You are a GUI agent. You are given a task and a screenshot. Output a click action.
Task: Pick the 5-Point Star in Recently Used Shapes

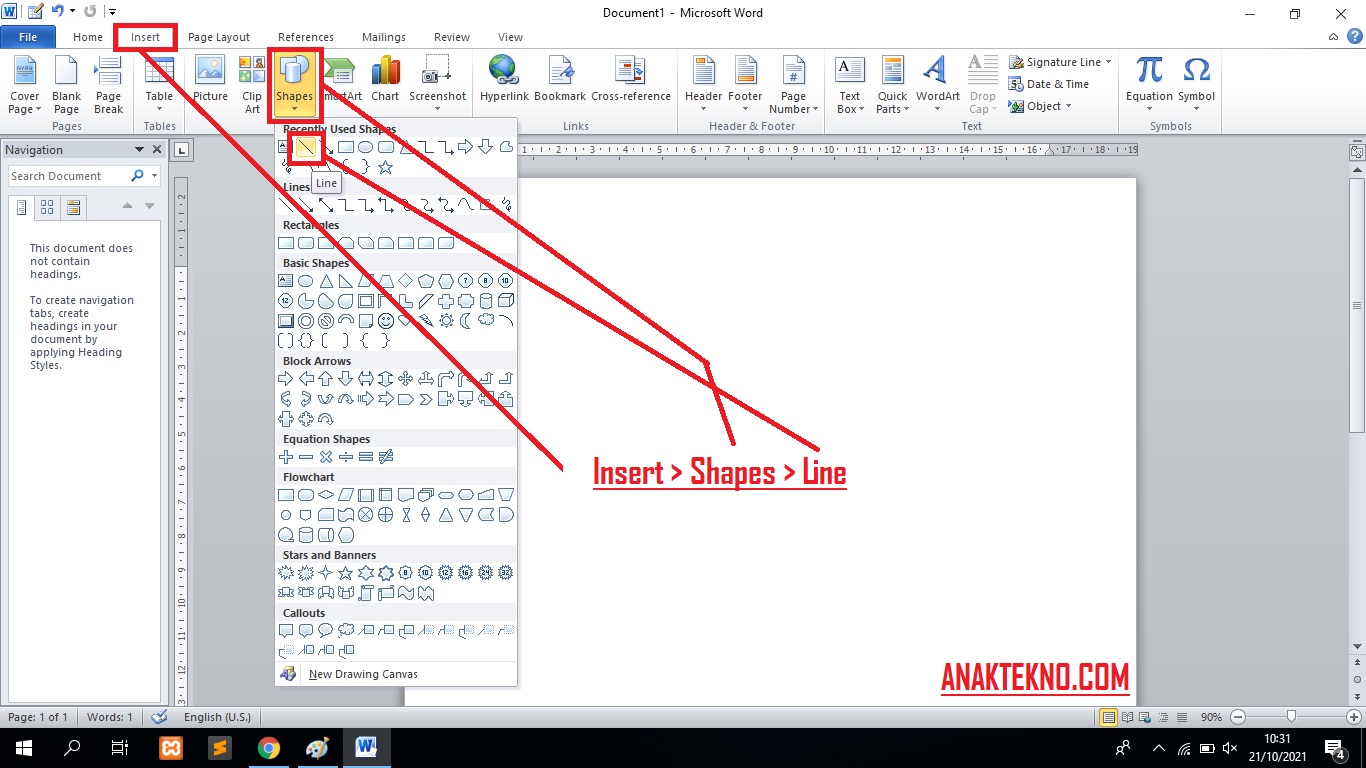click(x=386, y=167)
